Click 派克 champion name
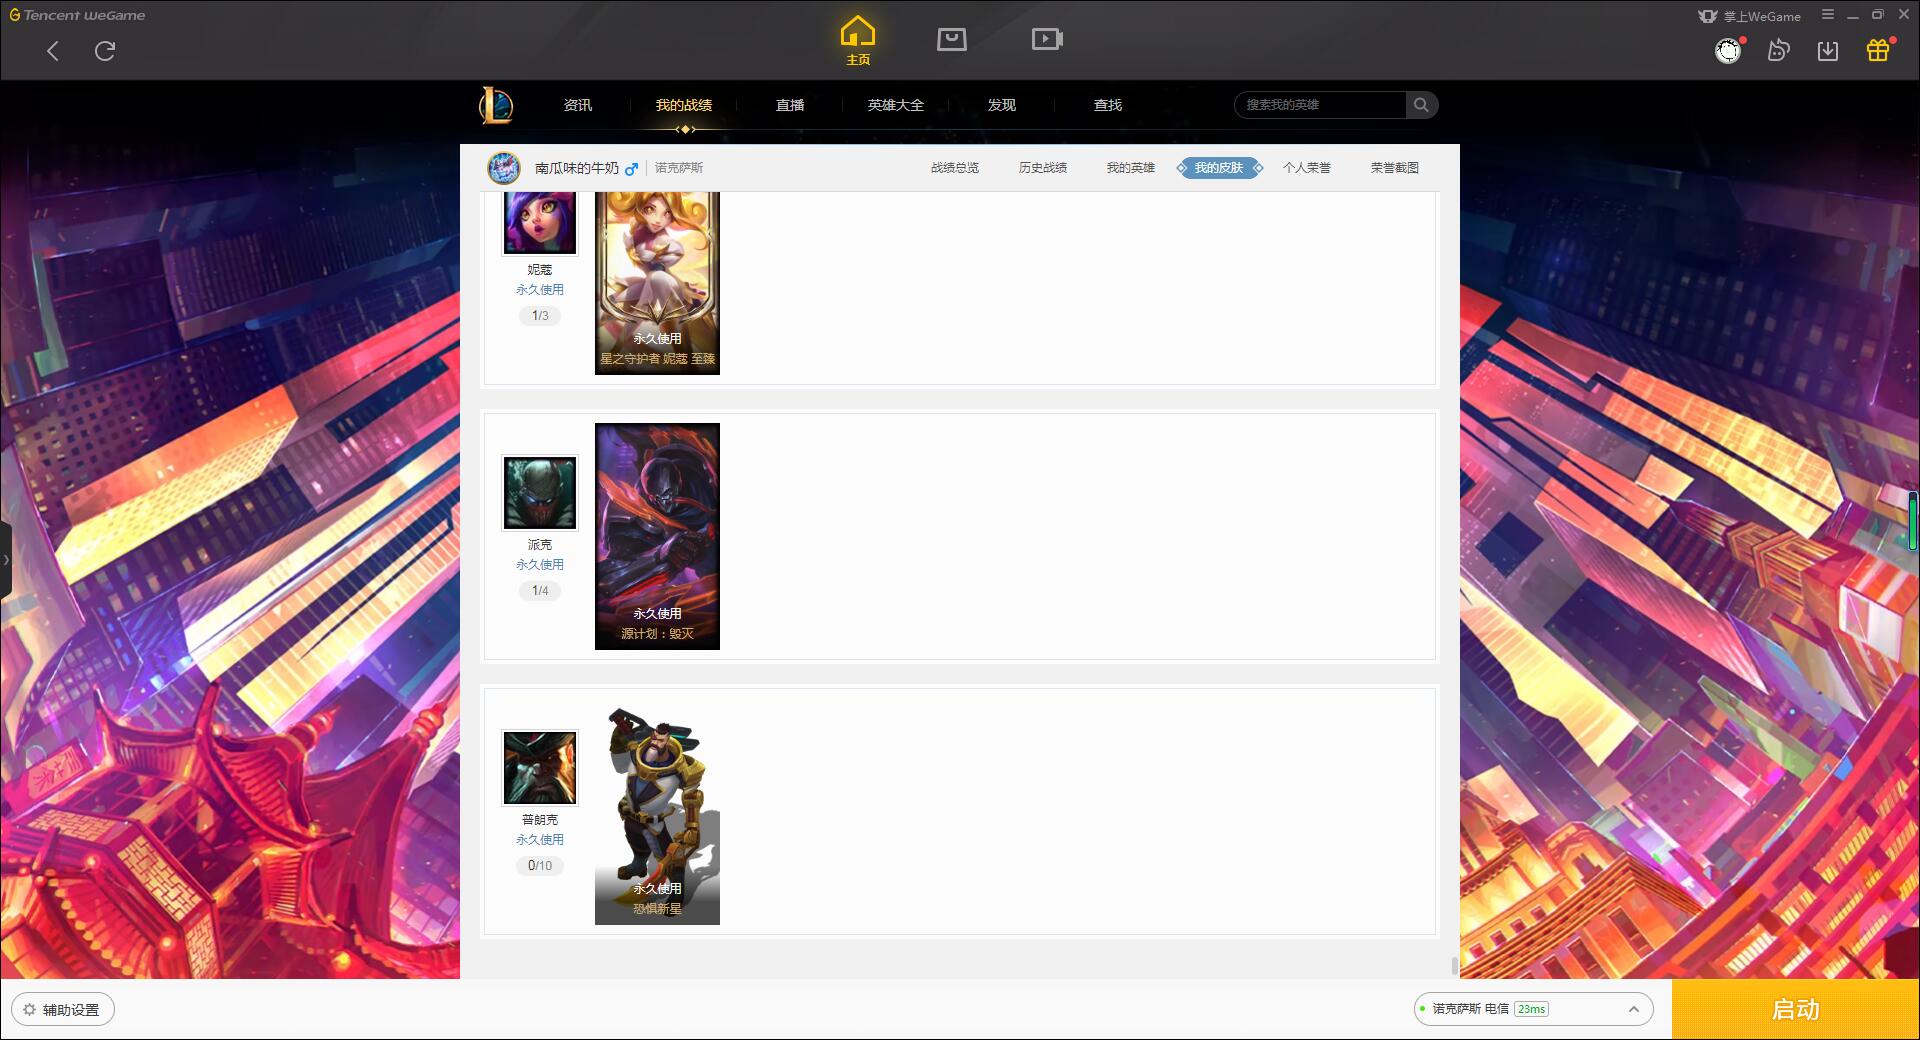 pyautogui.click(x=540, y=545)
